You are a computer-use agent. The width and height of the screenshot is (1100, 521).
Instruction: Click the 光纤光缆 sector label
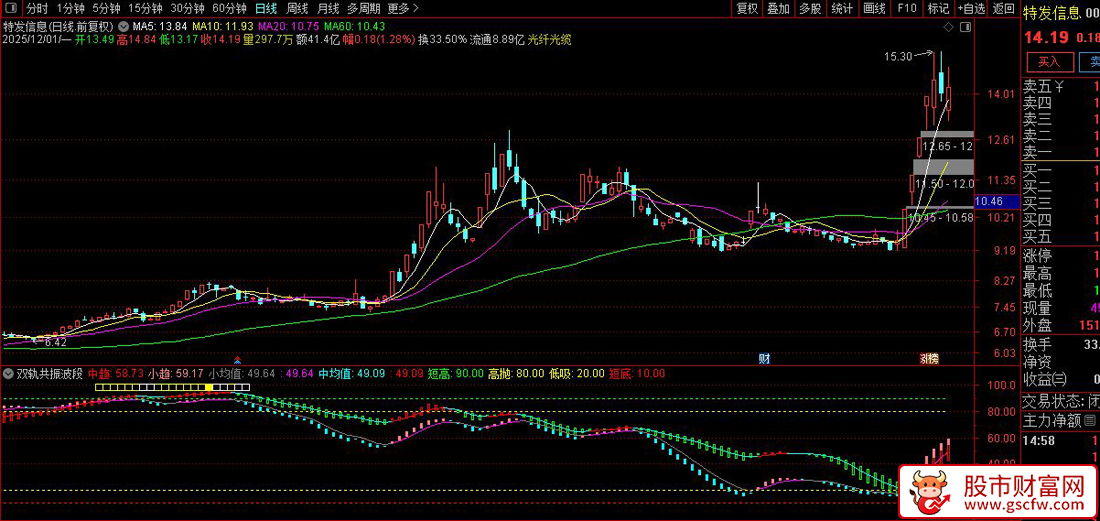pyautogui.click(x=549, y=39)
